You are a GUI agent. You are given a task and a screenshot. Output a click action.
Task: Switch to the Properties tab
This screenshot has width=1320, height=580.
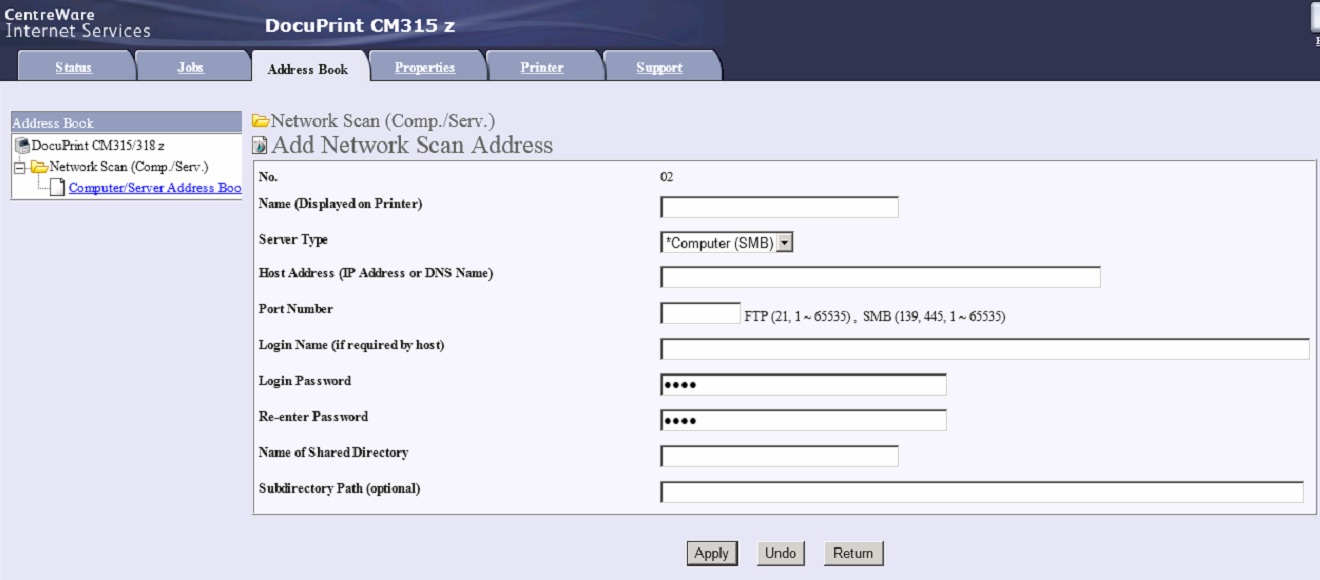(425, 67)
